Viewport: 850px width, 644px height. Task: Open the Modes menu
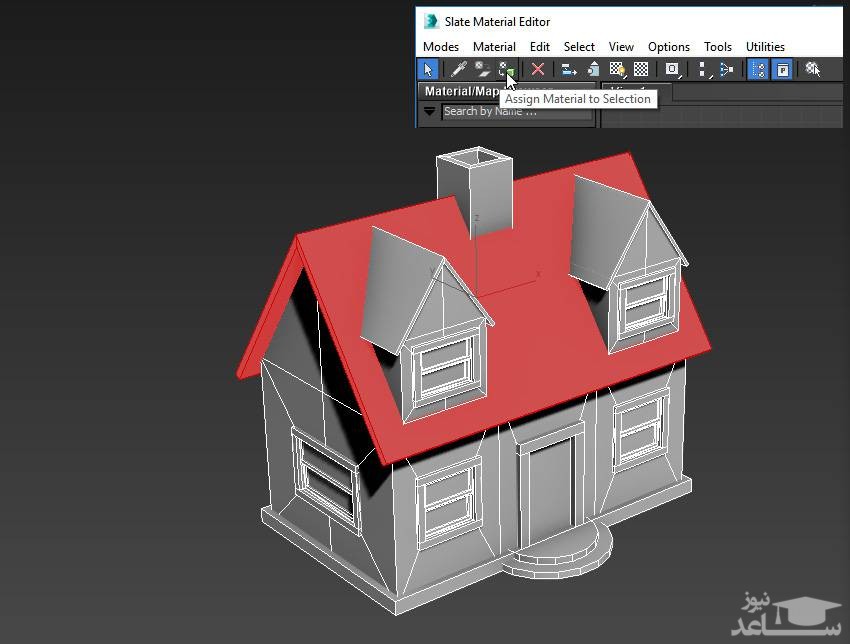[x=440, y=46]
